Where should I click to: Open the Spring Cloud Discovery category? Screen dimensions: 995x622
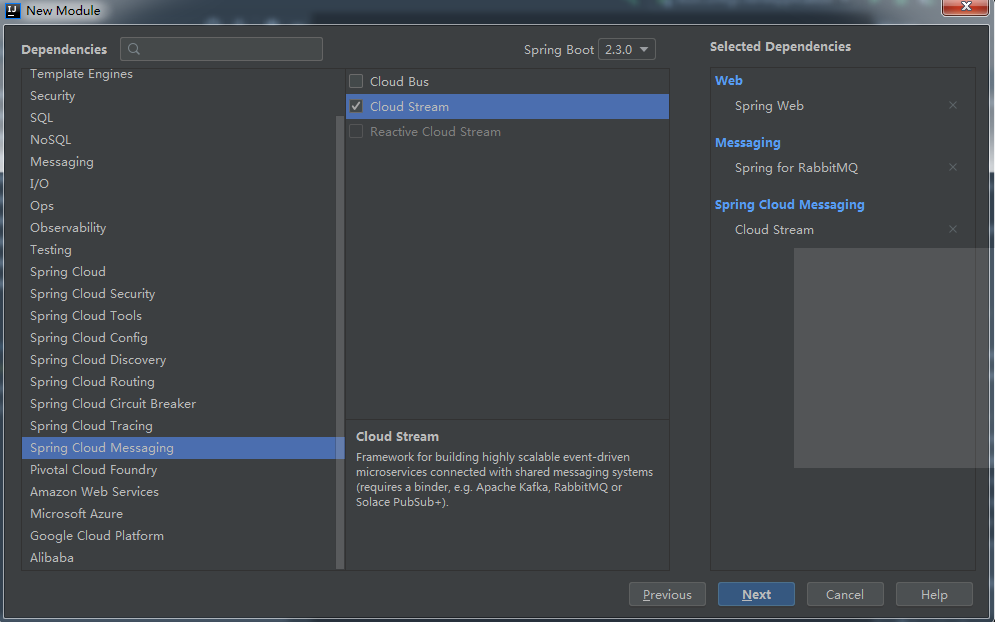coord(98,360)
